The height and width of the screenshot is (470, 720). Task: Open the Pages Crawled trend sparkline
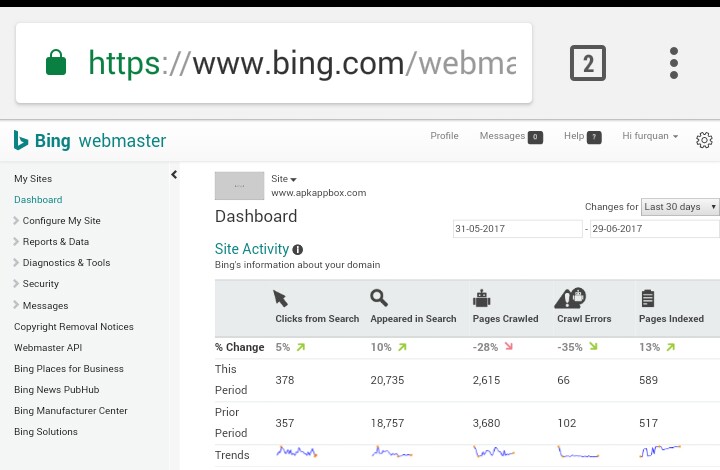[x=494, y=452]
